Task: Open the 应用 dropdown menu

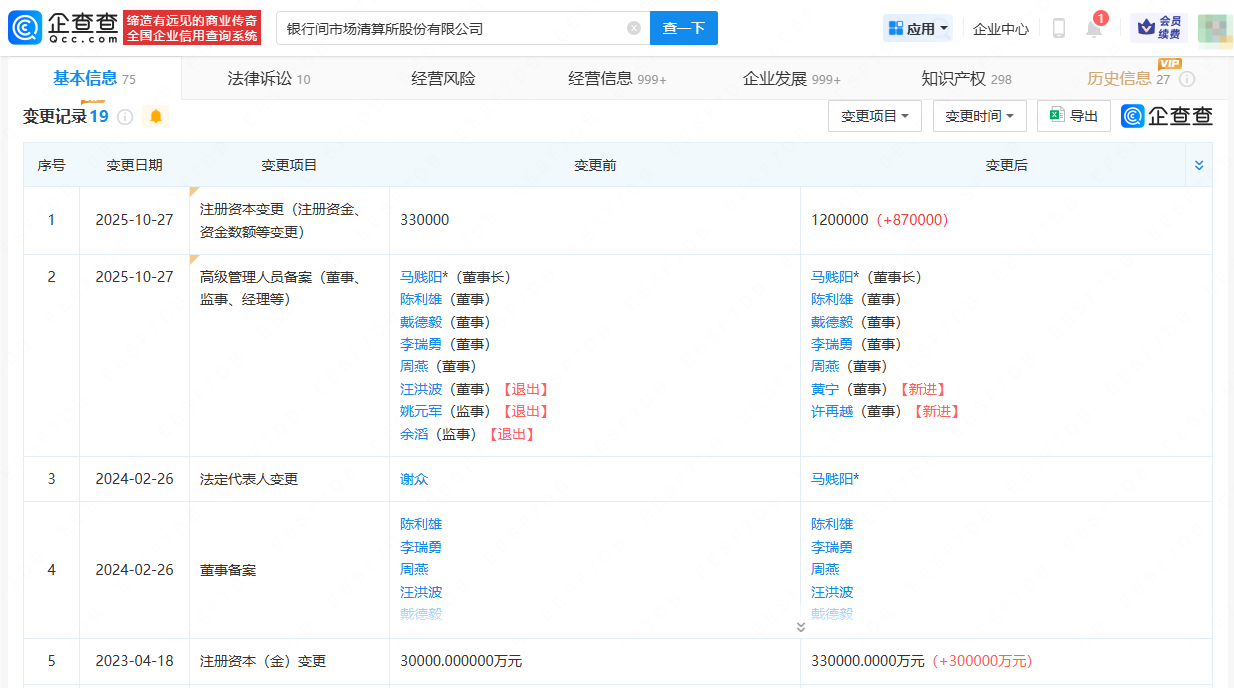Action: 918,29
